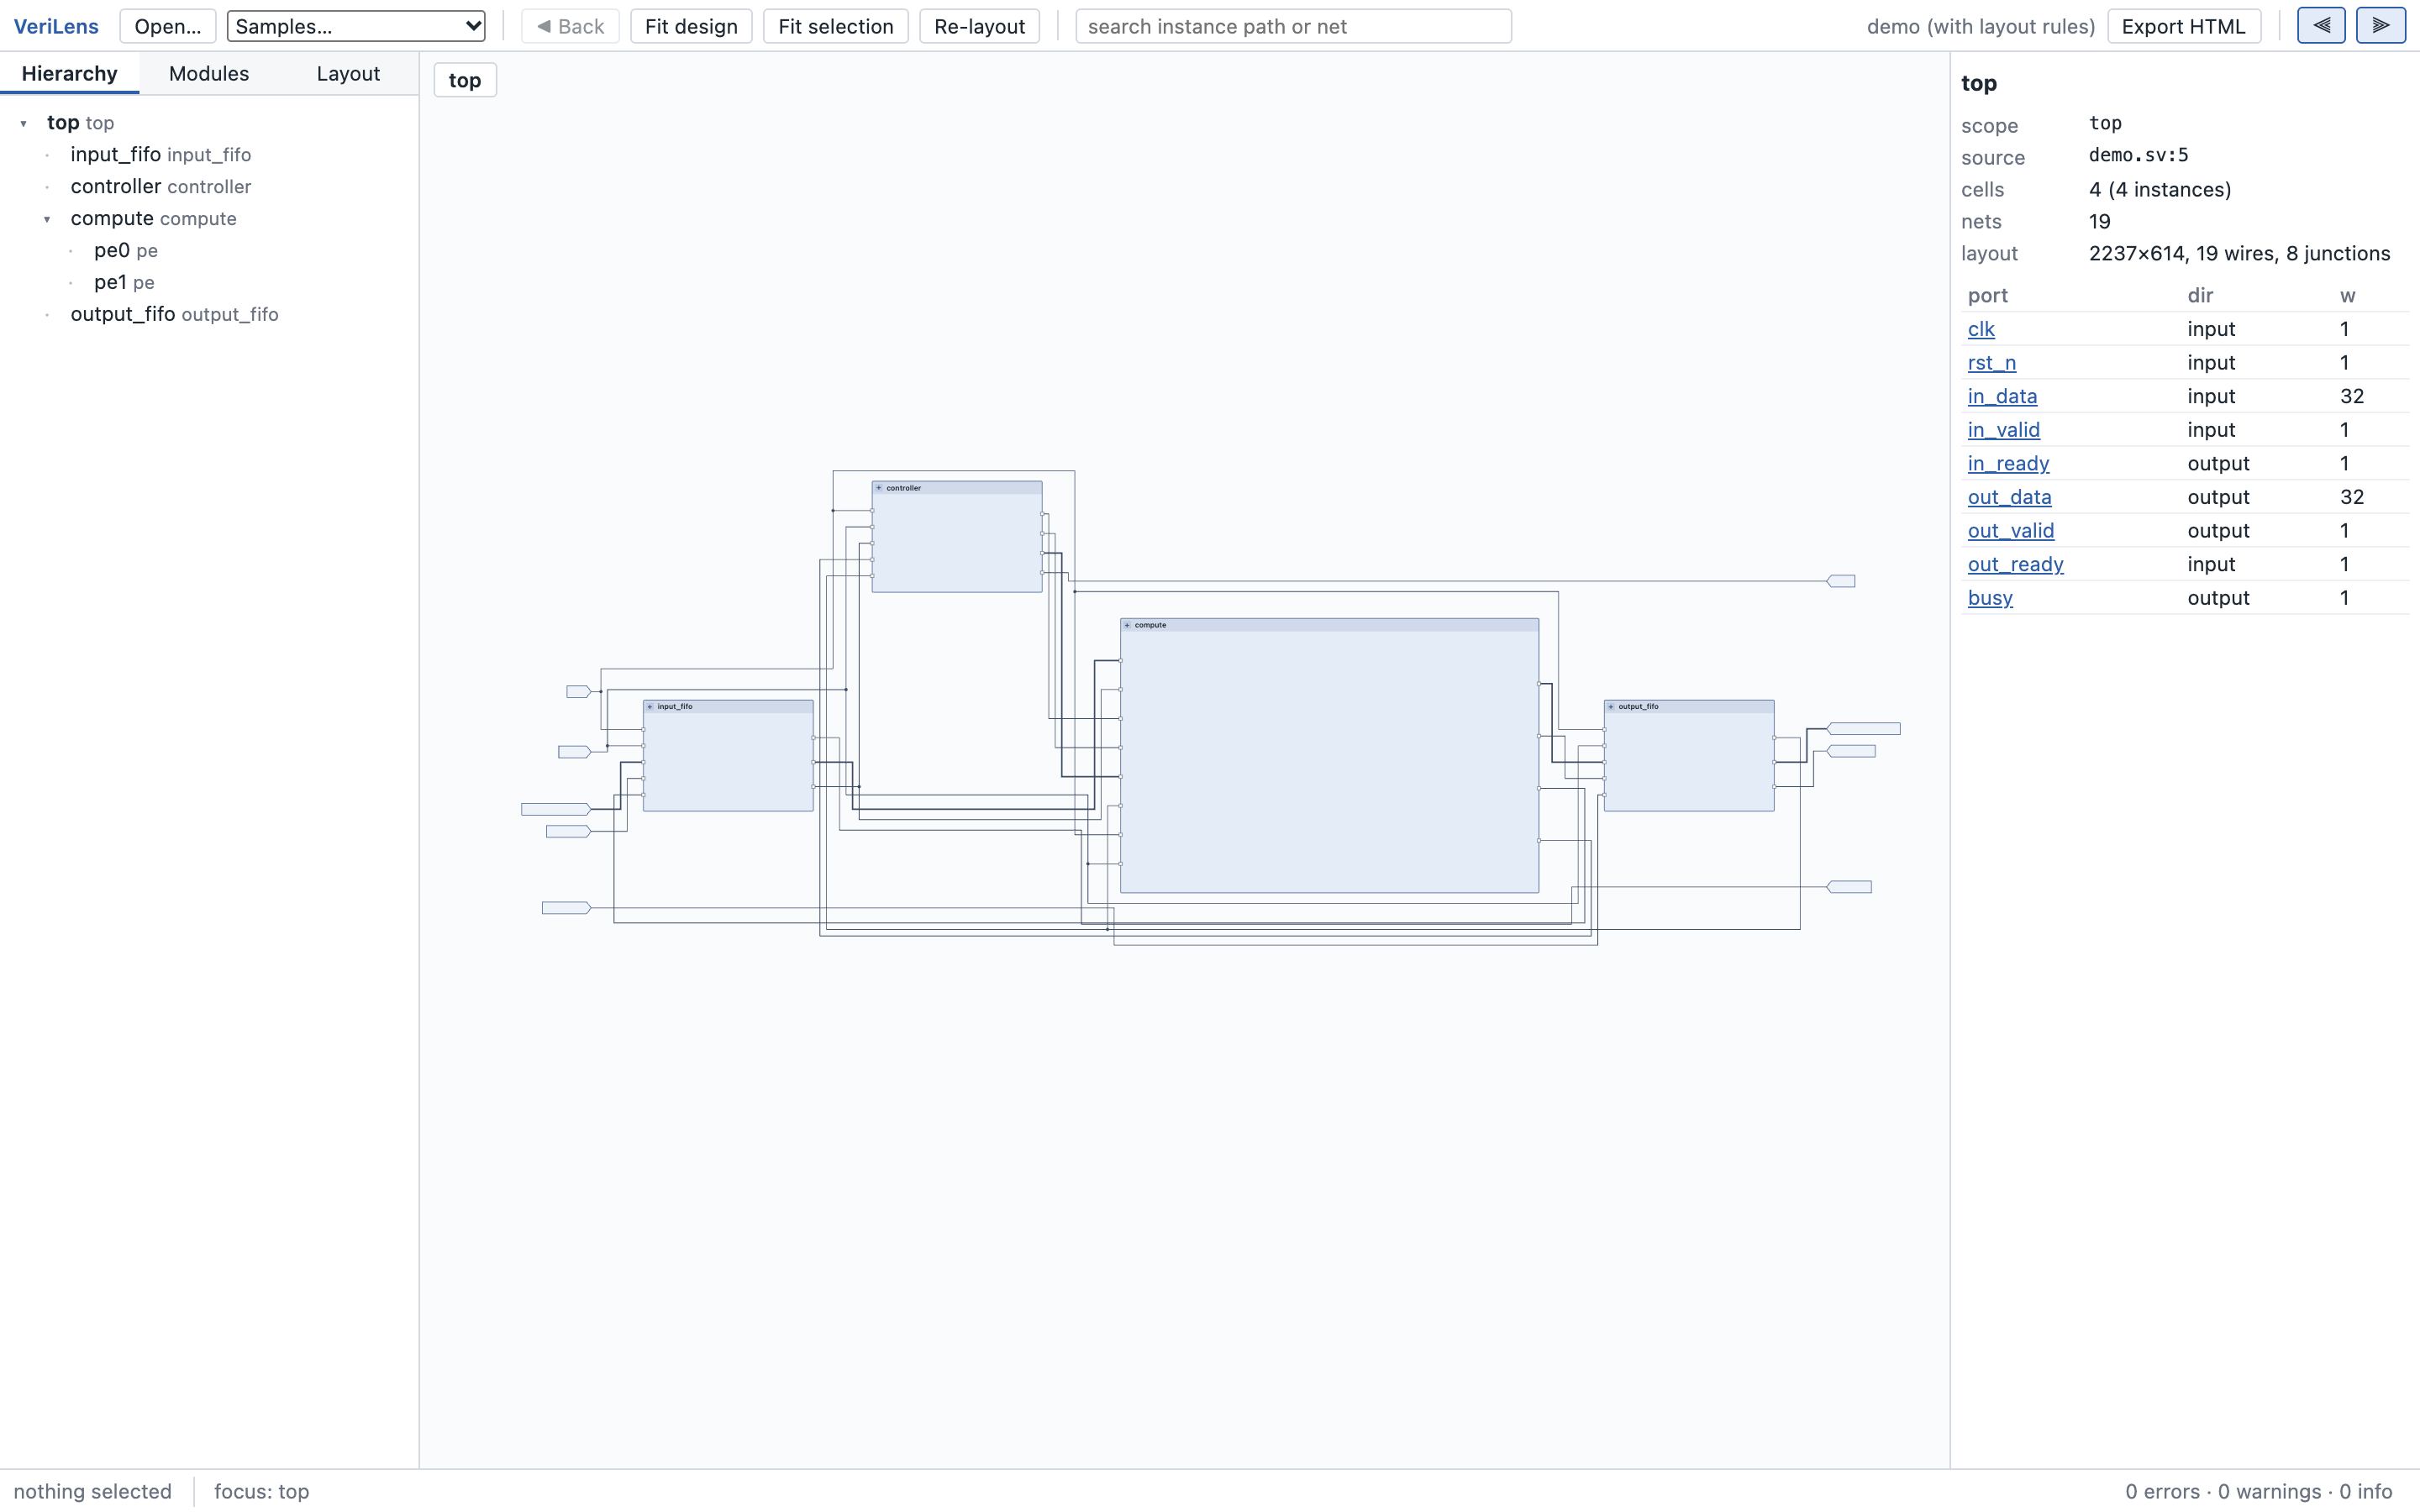The height and width of the screenshot is (1512, 2420).
Task: Open the out_valid port link
Action: [x=2010, y=530]
